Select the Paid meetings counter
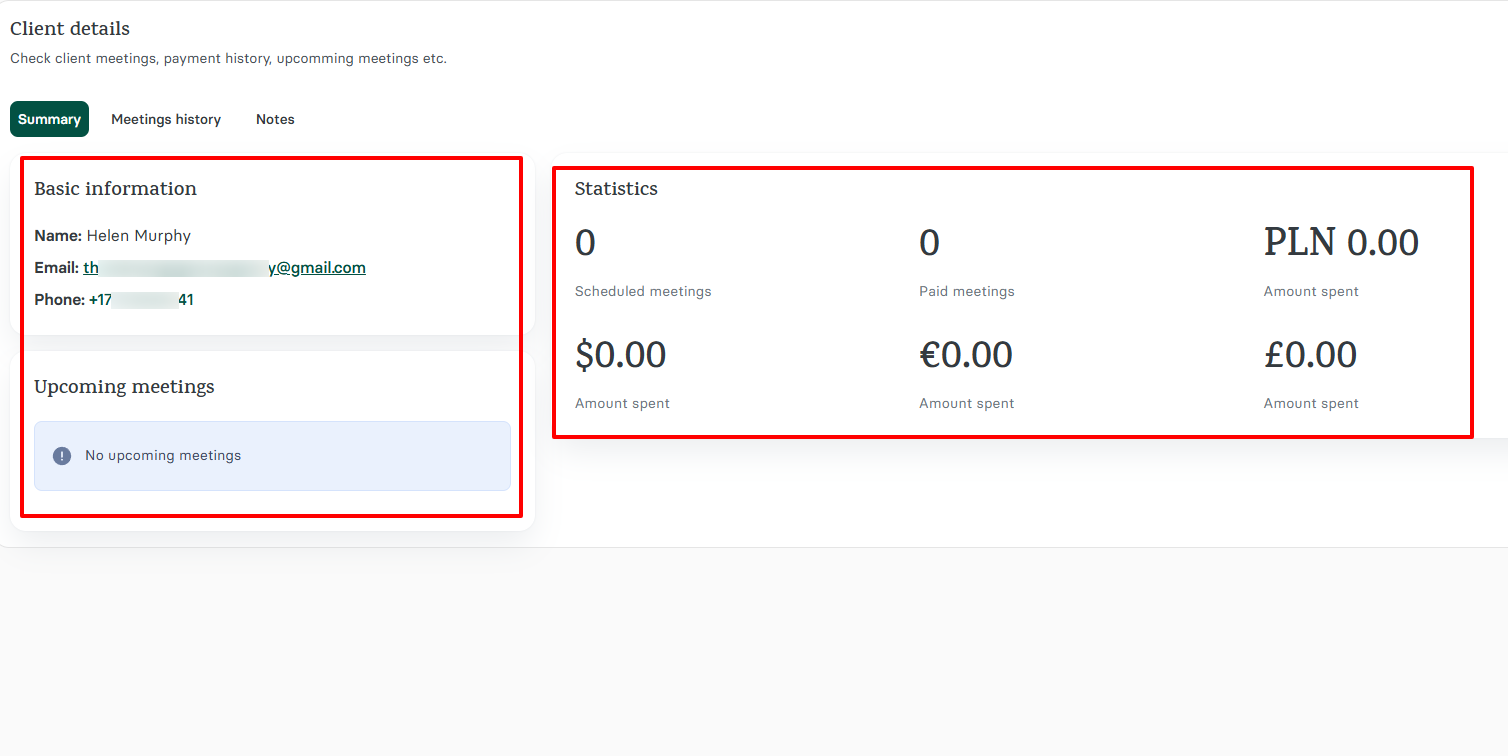This screenshot has width=1508, height=756. click(929, 242)
